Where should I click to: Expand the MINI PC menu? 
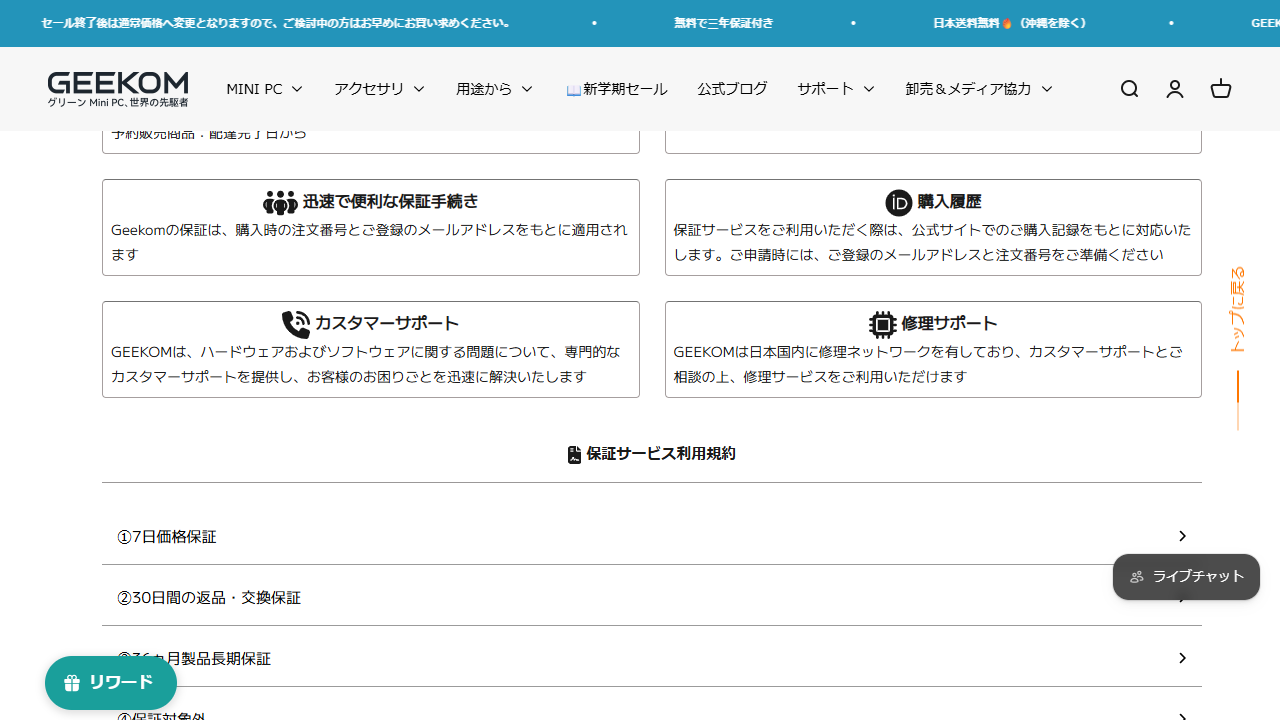point(264,89)
